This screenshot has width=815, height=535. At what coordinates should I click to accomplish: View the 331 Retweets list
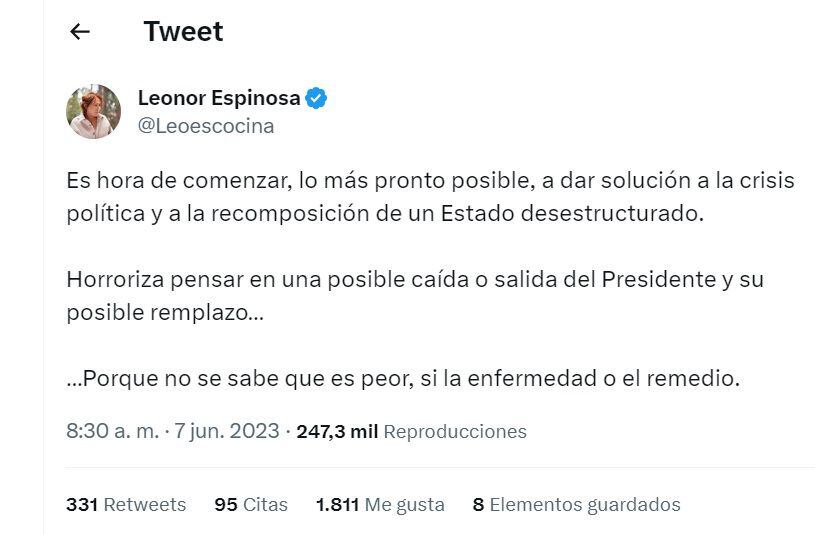(x=126, y=505)
